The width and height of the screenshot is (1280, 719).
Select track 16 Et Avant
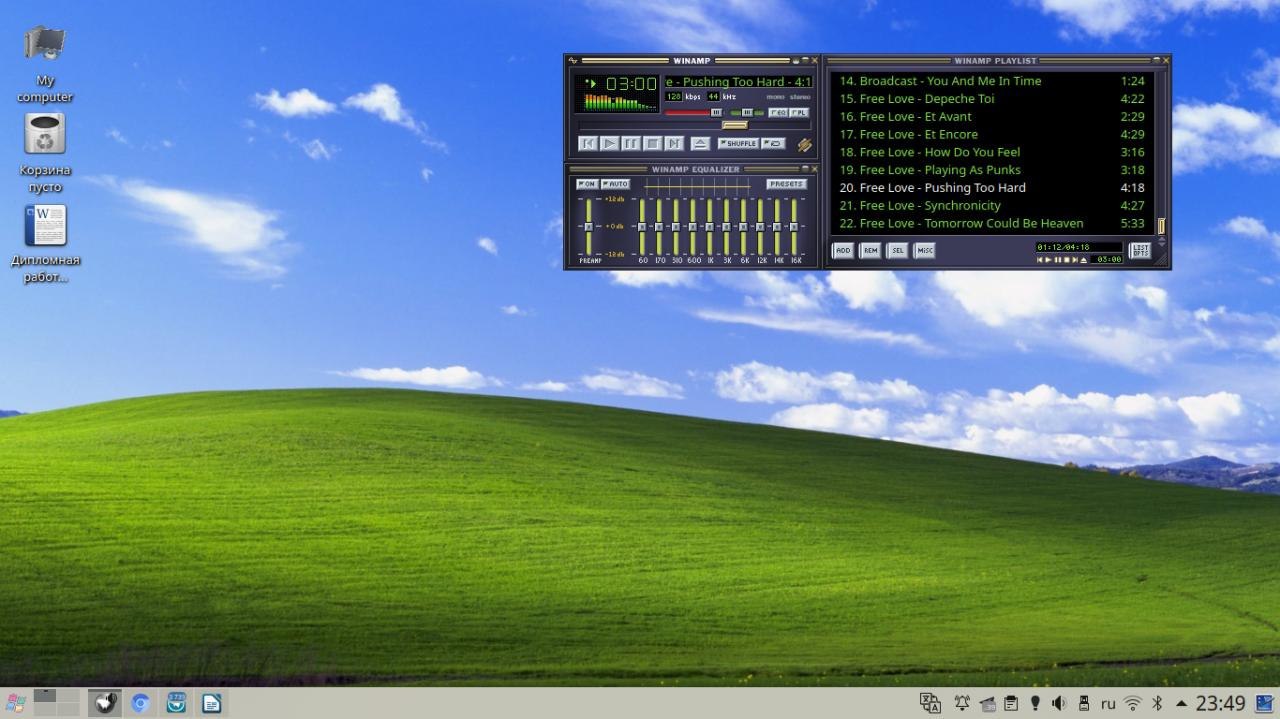tap(992, 117)
